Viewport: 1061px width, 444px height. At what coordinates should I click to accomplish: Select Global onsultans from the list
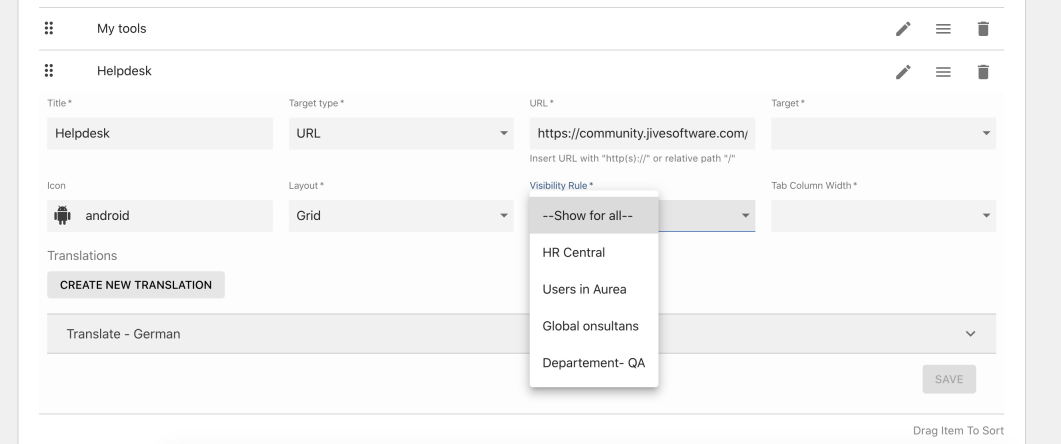coord(593,326)
